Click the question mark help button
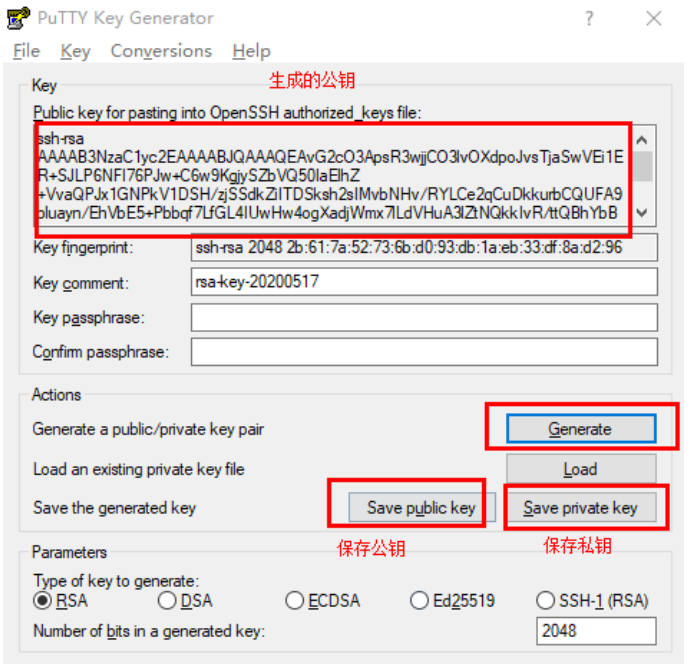 coord(589,19)
